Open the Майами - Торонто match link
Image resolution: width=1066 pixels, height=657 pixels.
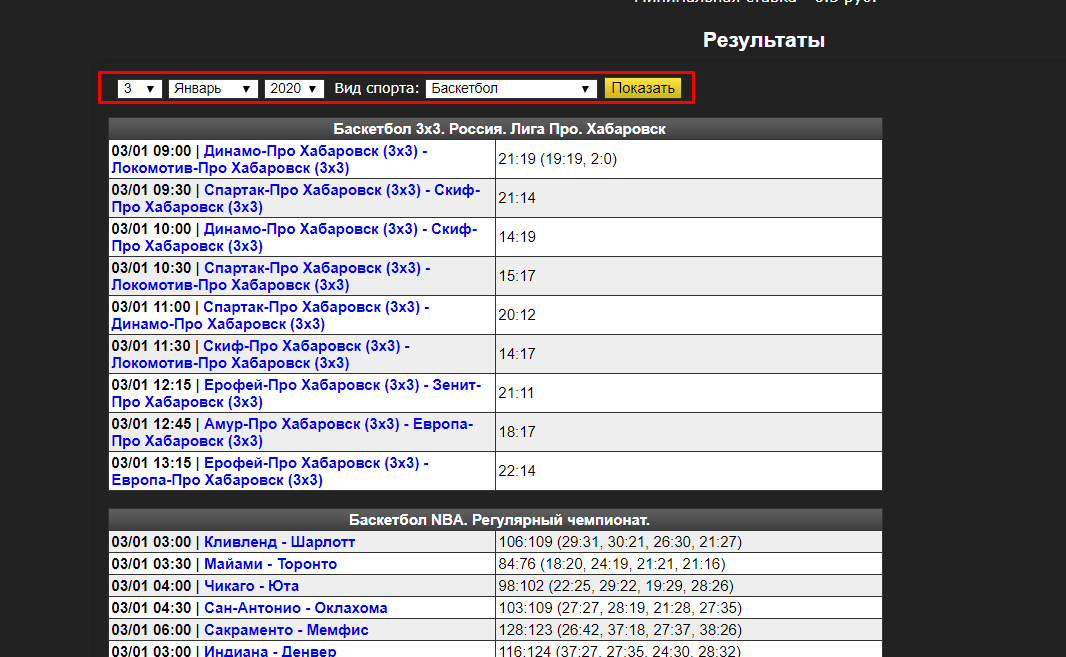coord(271,564)
